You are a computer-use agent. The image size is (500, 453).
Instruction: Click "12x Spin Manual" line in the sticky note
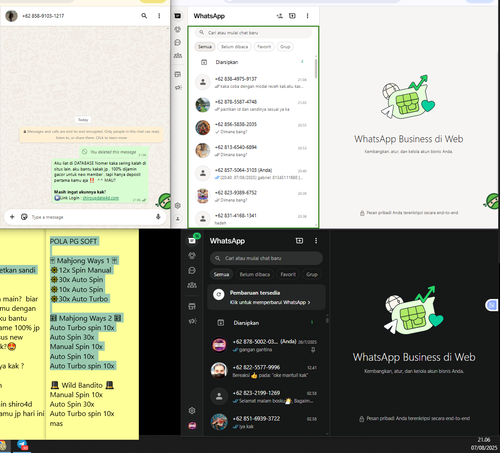[81, 270]
